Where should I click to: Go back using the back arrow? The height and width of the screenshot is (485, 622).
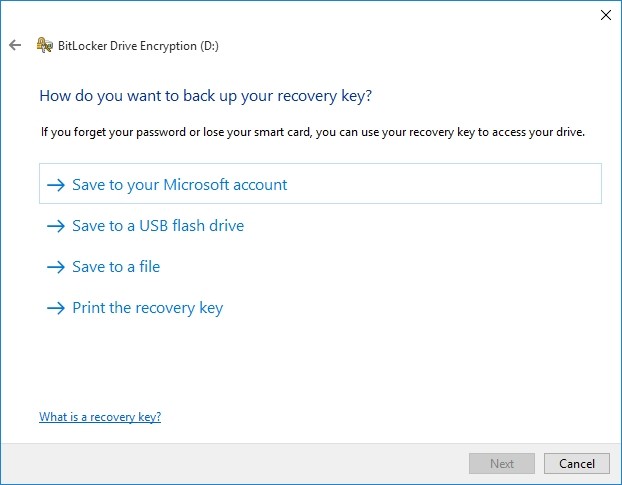click(15, 45)
